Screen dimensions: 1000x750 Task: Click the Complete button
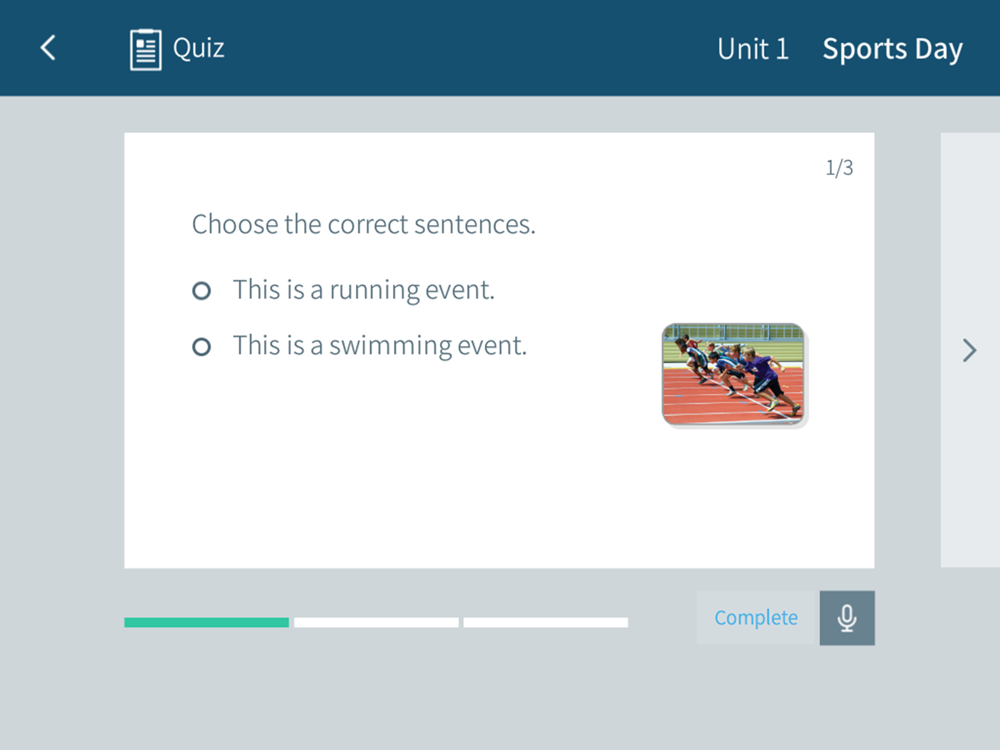tap(757, 618)
